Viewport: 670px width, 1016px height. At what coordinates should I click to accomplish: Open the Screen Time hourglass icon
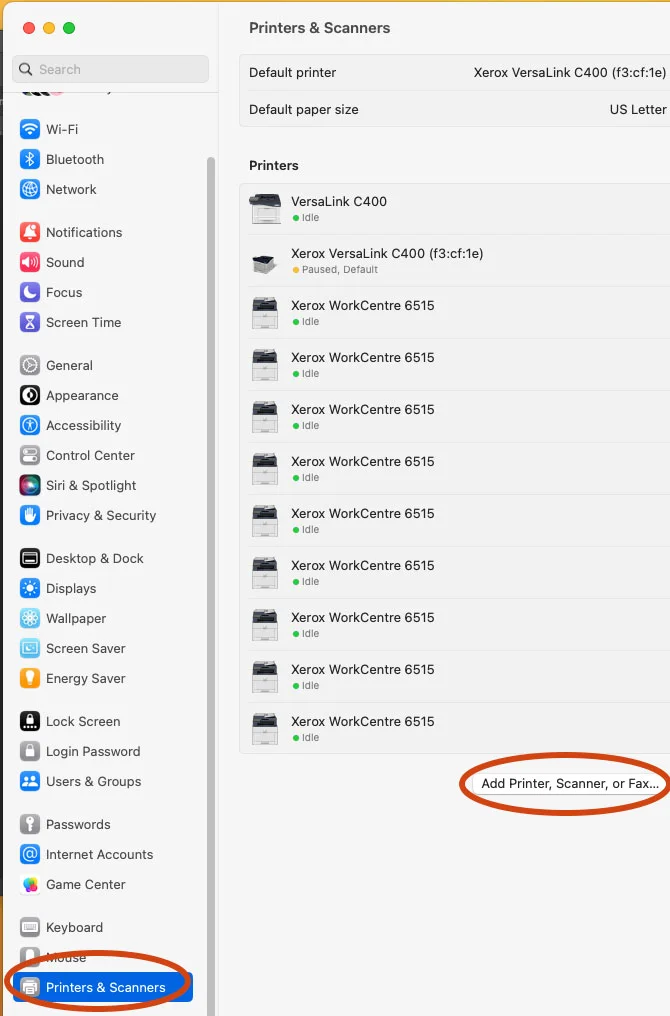[30, 322]
